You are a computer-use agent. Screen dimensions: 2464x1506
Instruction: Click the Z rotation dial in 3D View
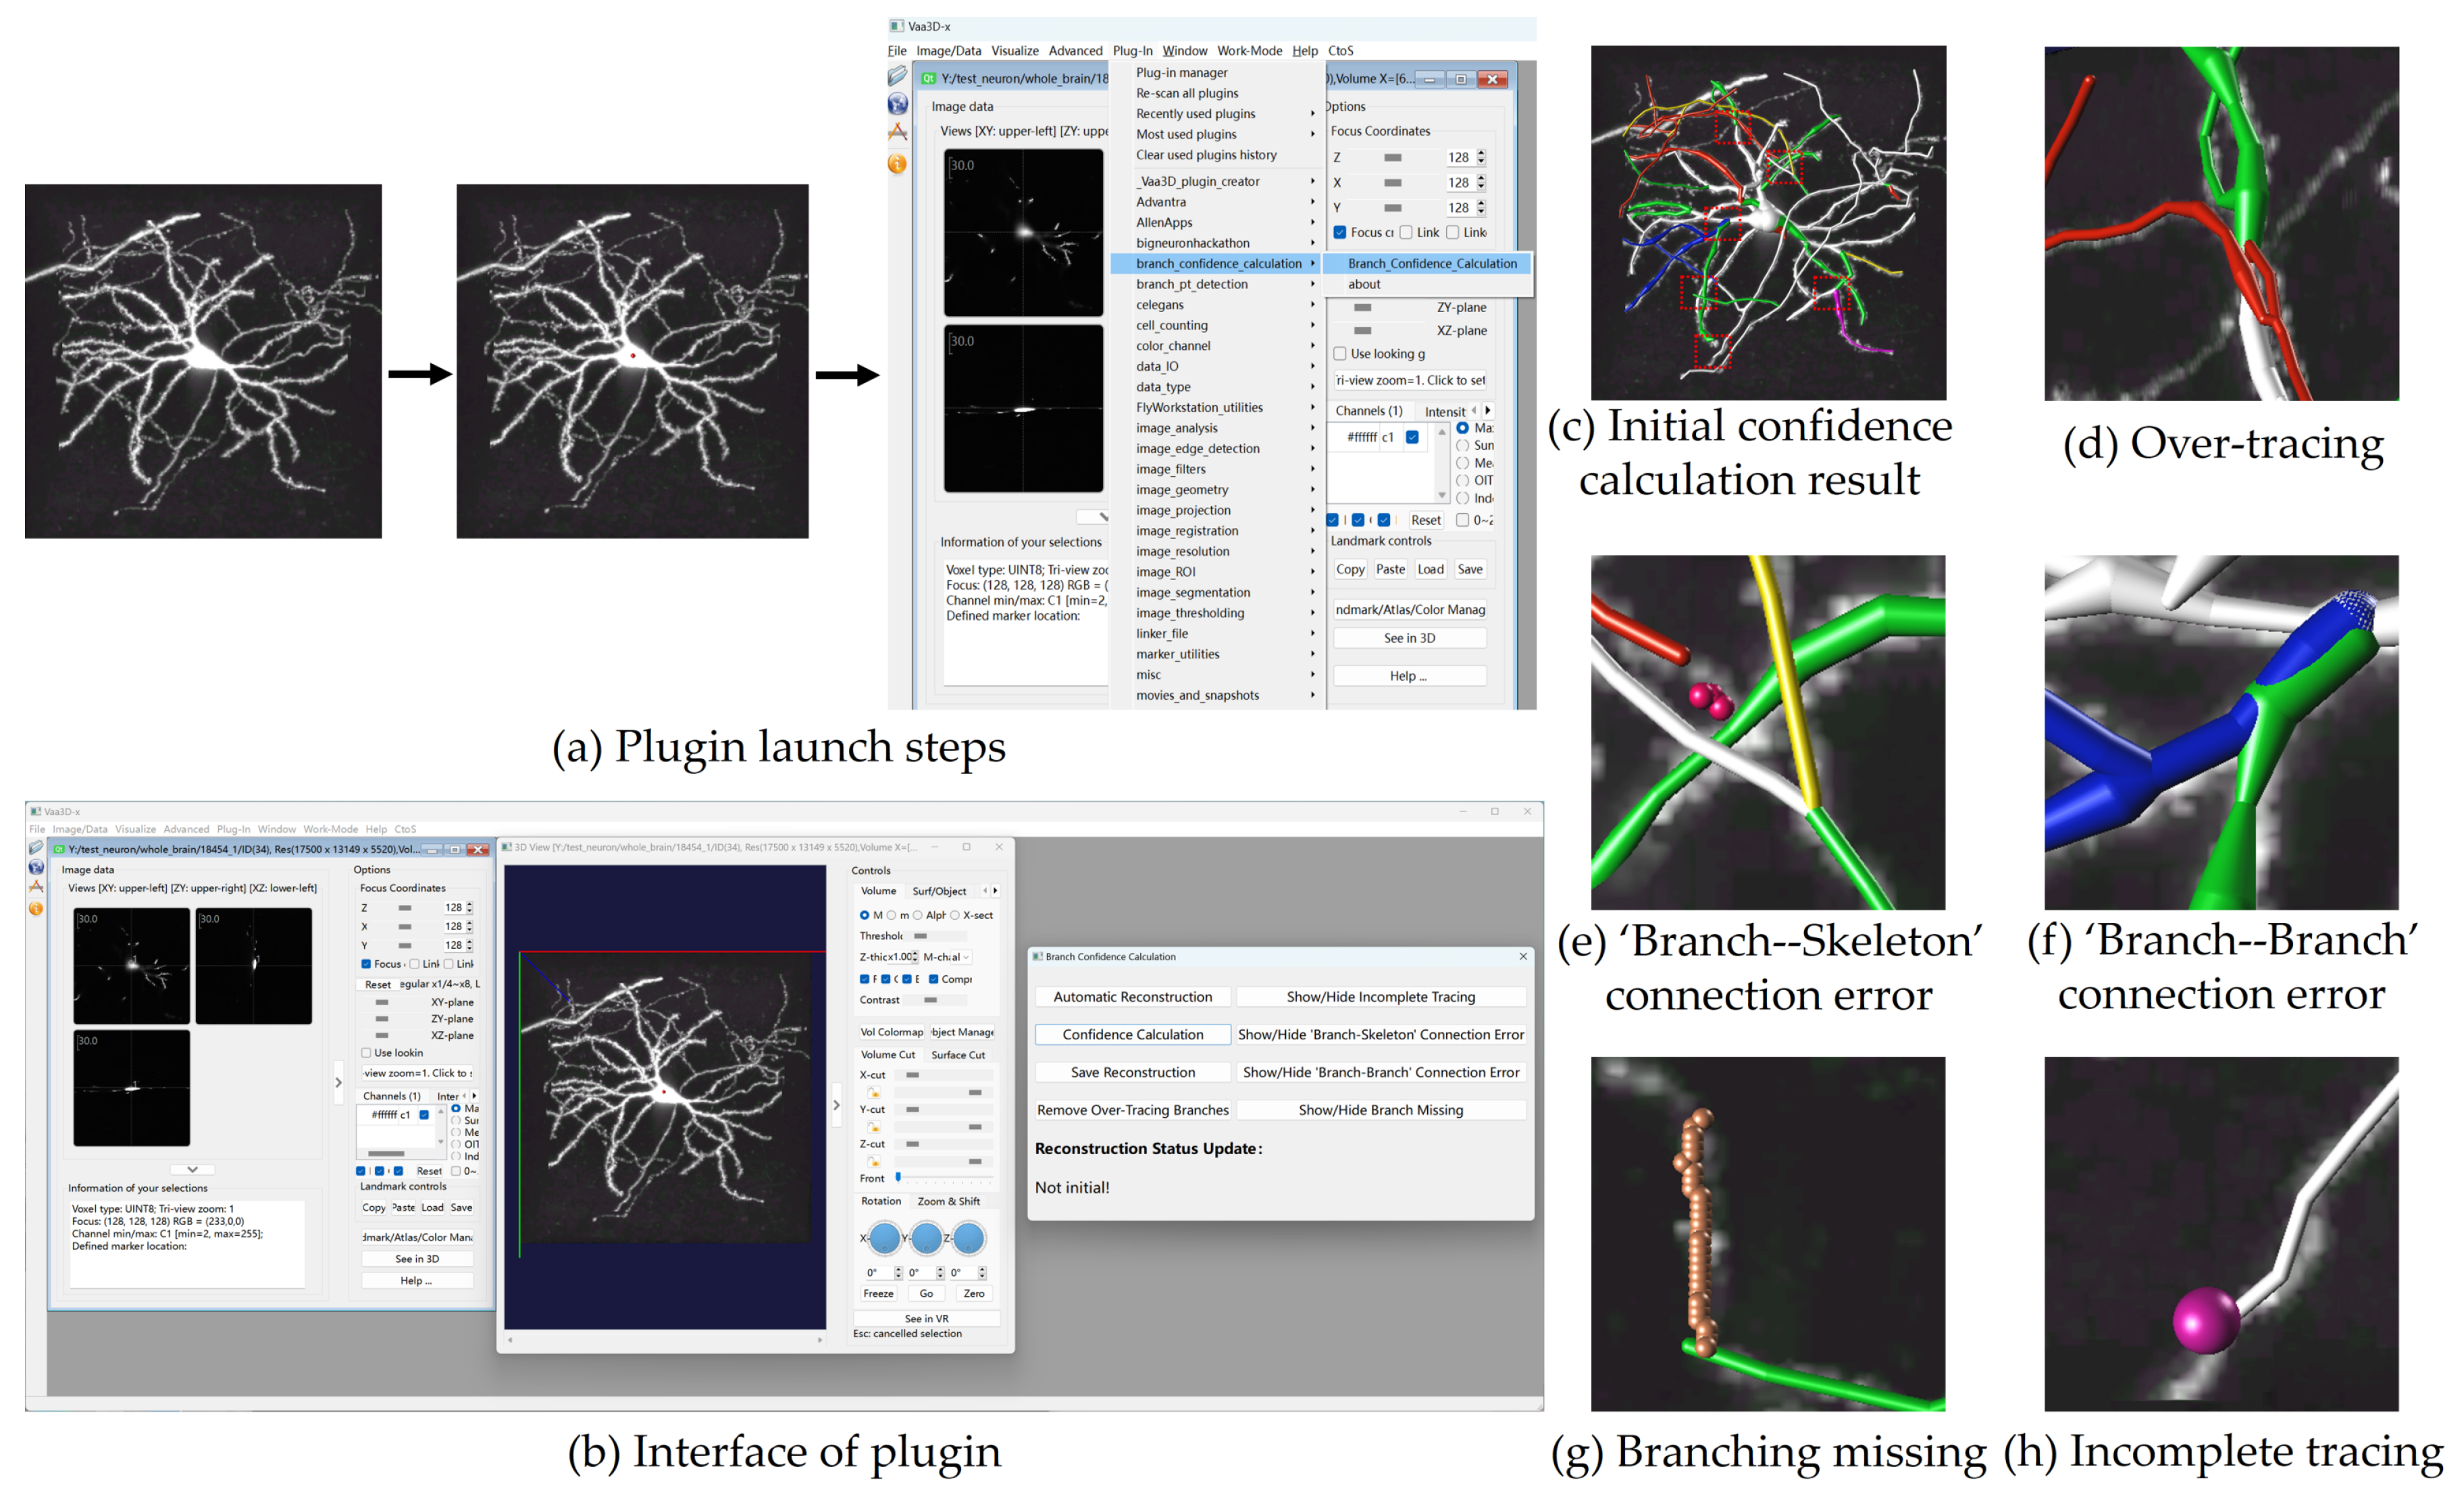[x=969, y=1238]
